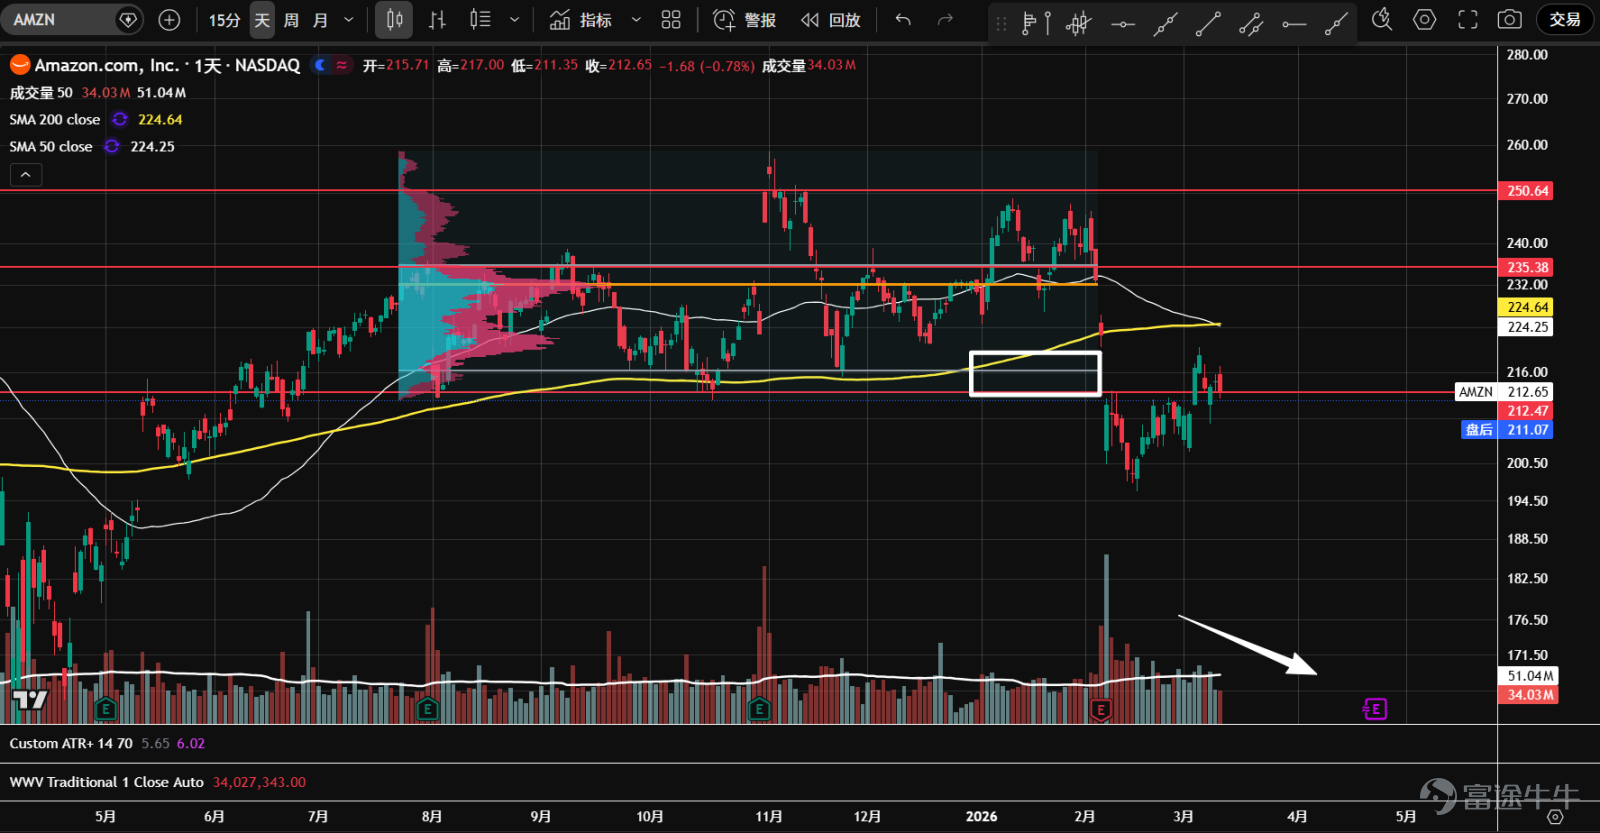Click the 212.47 red price line label
1600x833 pixels.
pos(1528,411)
